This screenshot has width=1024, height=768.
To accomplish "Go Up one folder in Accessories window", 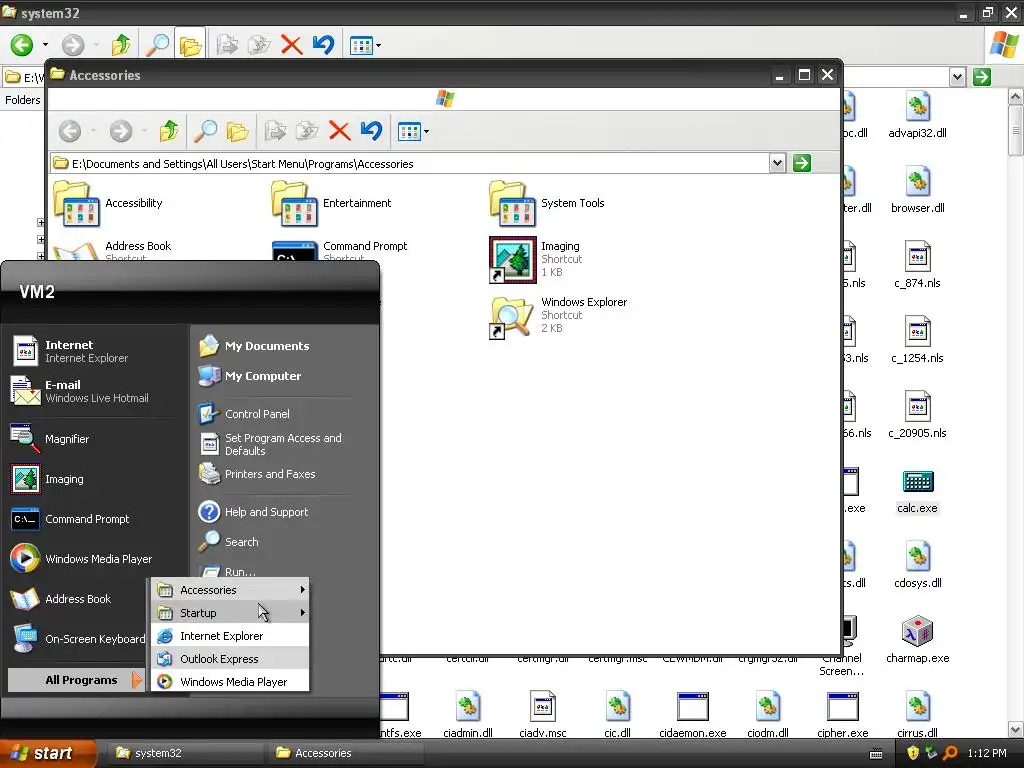I will [x=168, y=131].
